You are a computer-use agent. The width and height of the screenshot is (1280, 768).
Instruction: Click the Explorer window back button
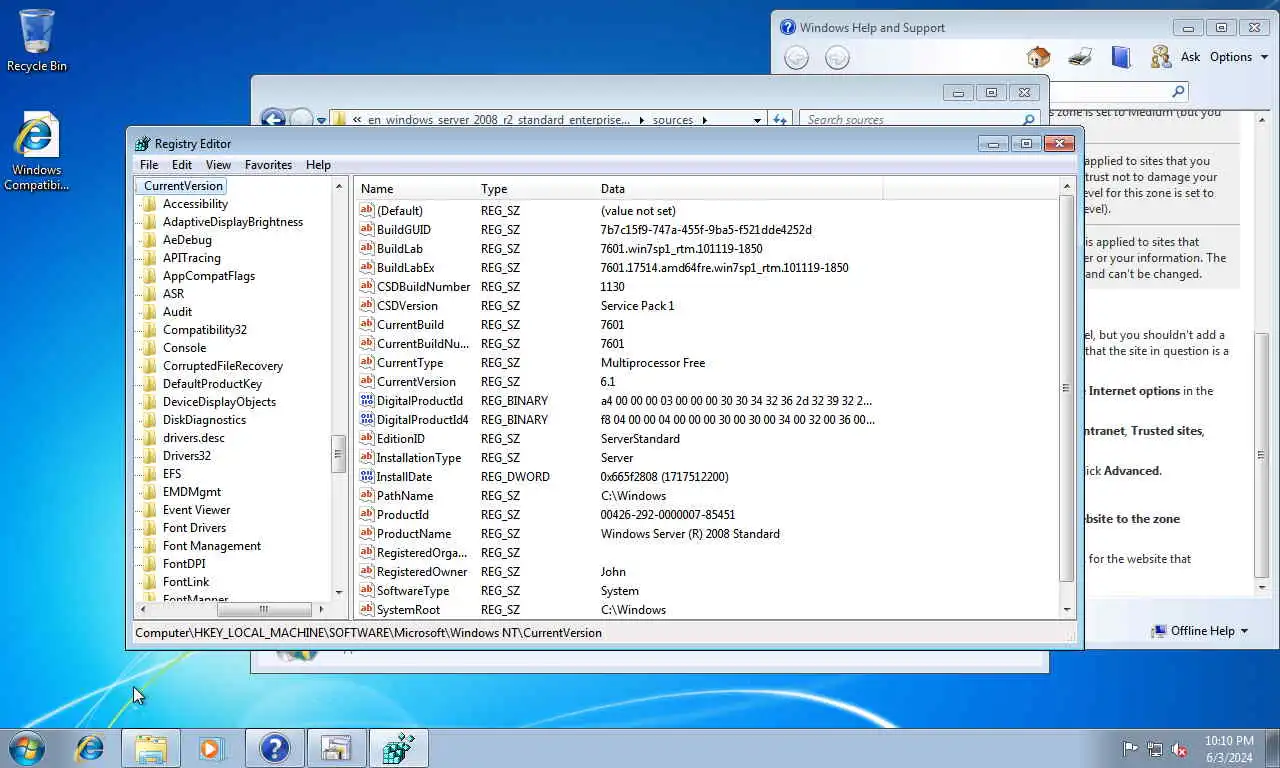(x=273, y=119)
